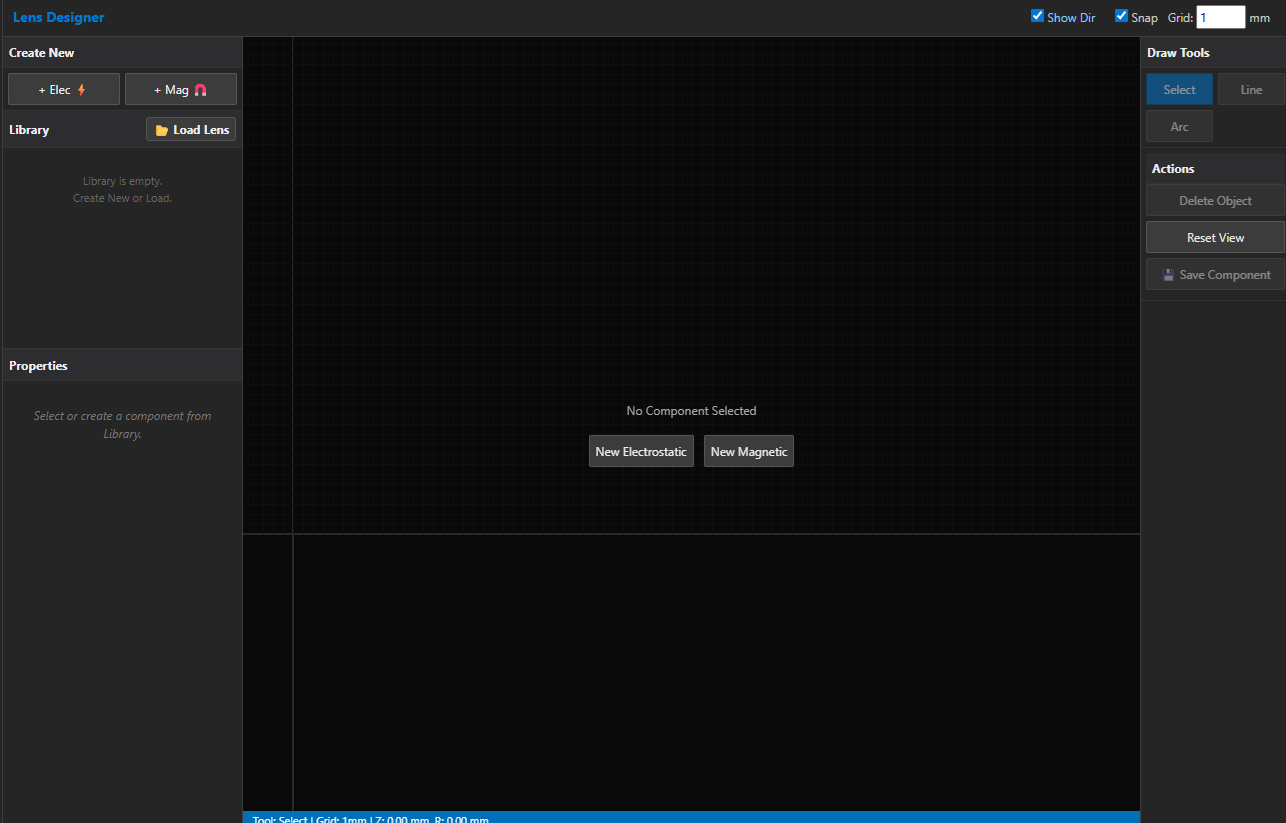The image size is (1286, 823).
Task: Click the Draw Tools section header
Action: click(1178, 53)
